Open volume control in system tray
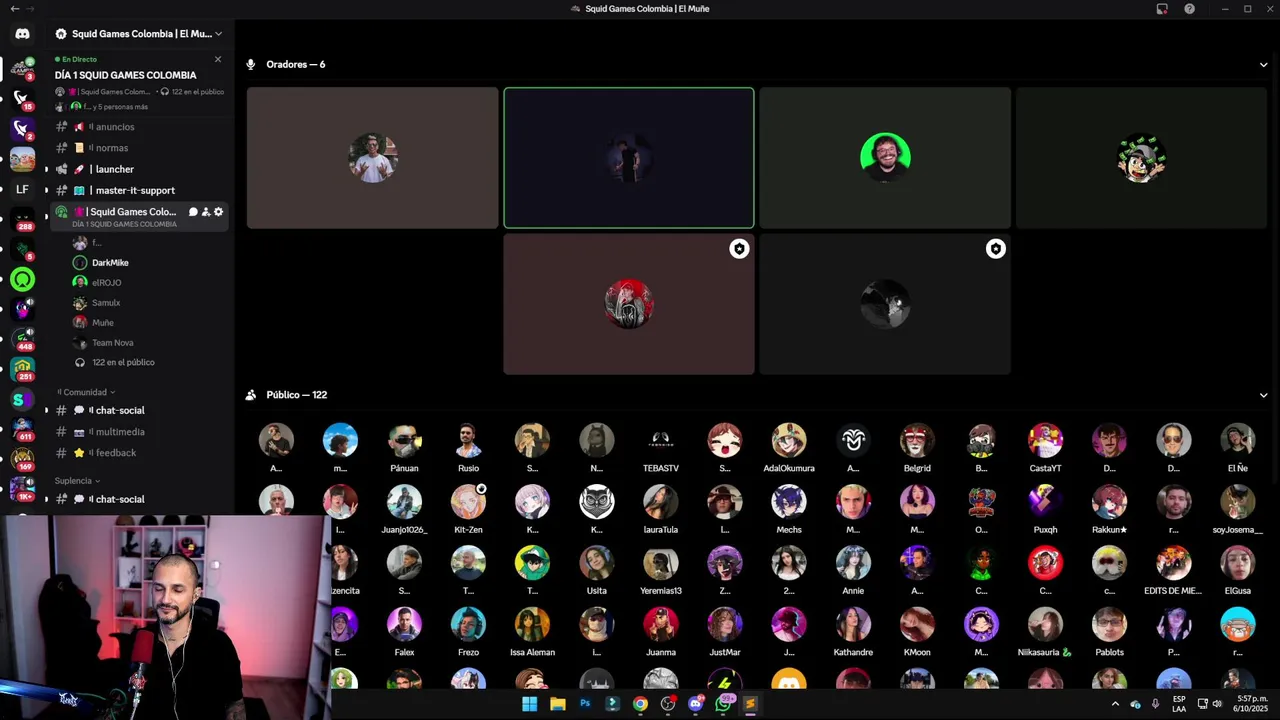The image size is (1280, 720). point(1217,704)
